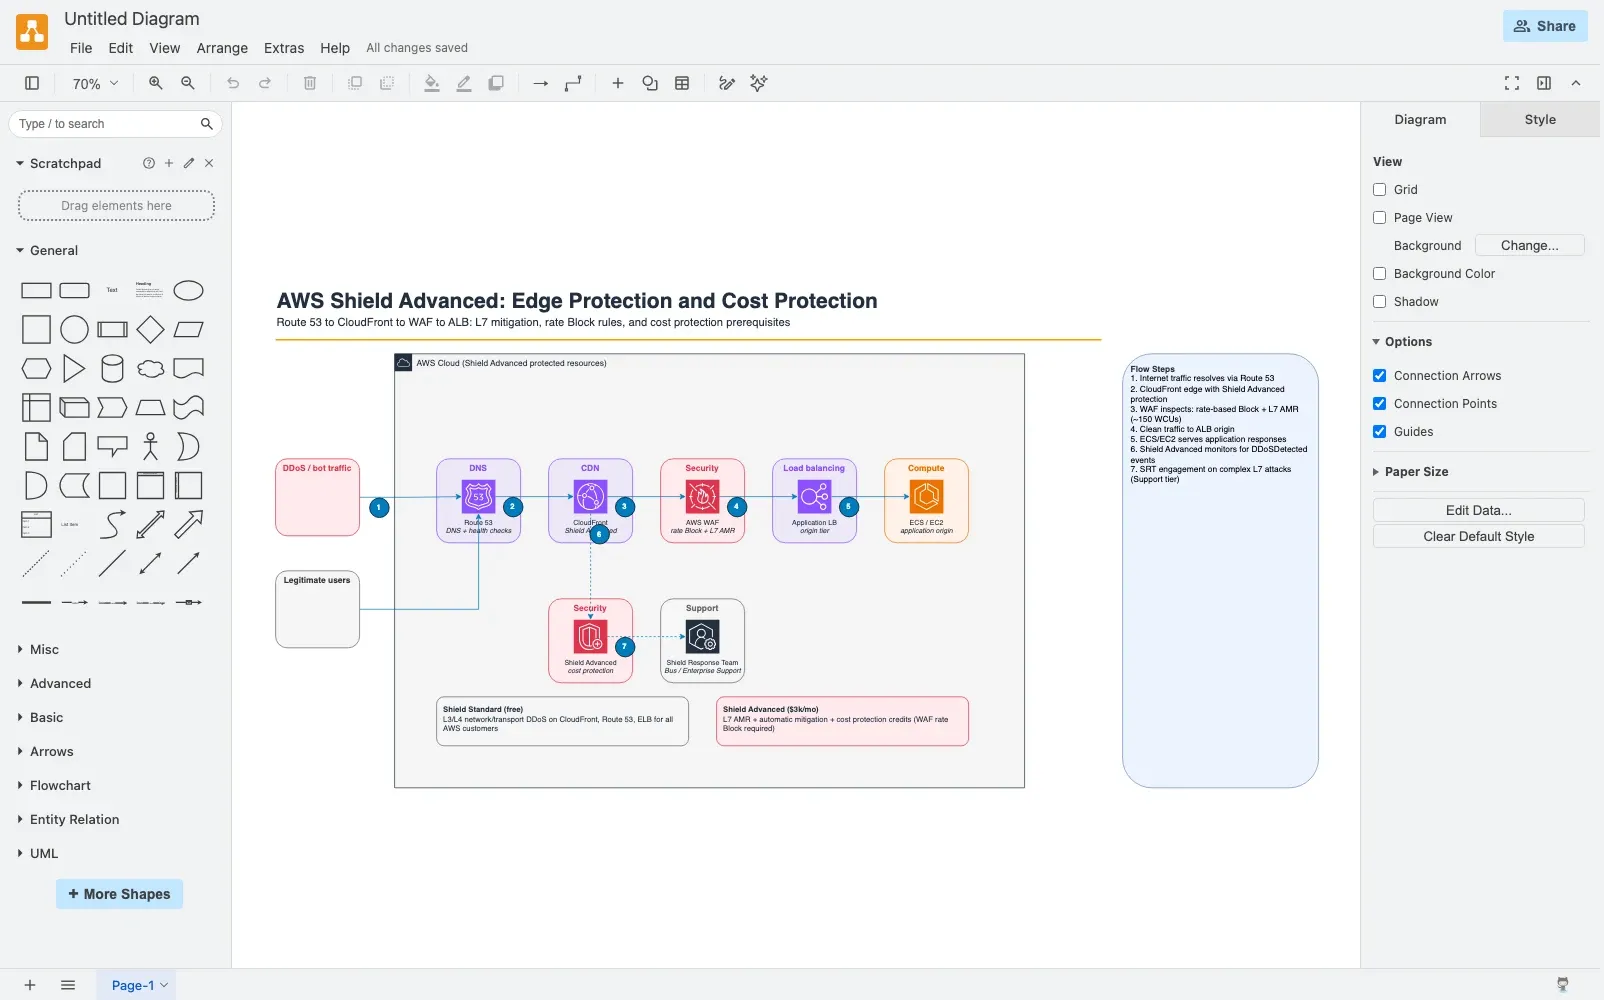Viewport: 1604px width, 1000px height.
Task: Click the Scratchpad add plus icon
Action: 169,163
